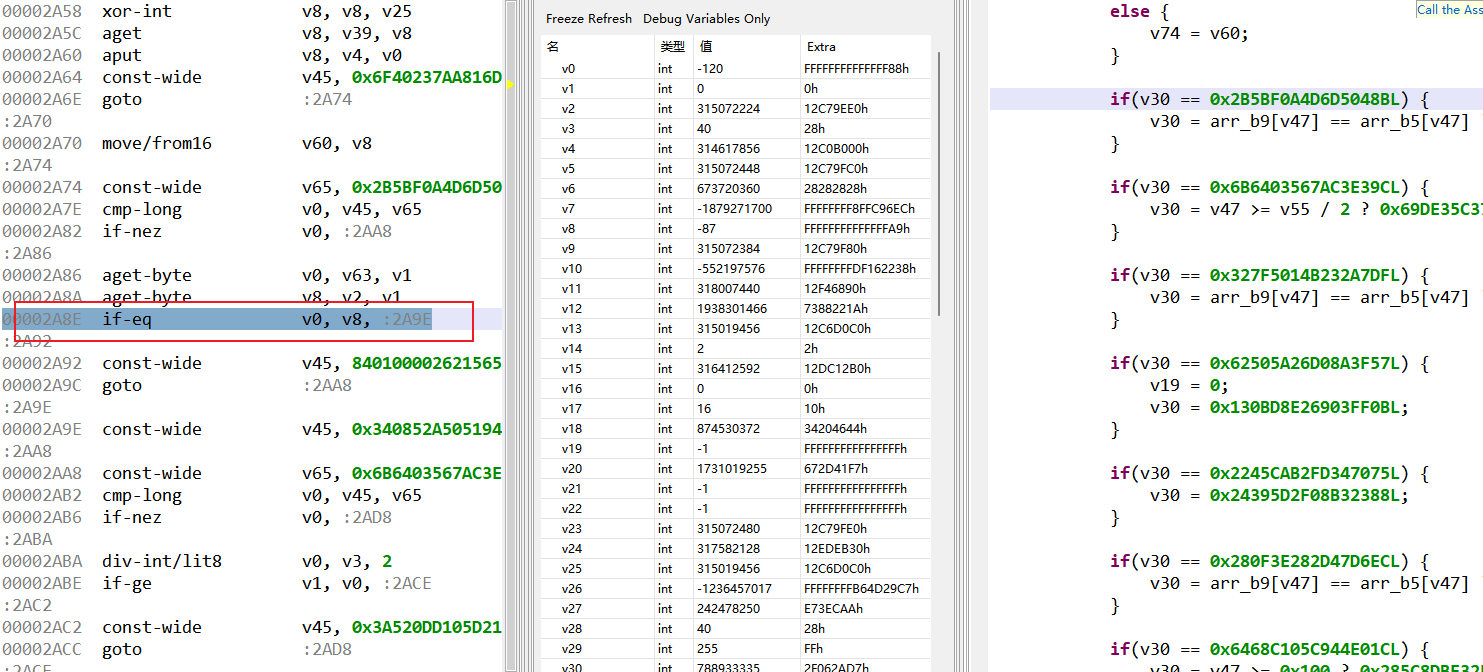Click the Call the Ass tooltip link
The image size is (1483, 672).
pyautogui.click(x=1449, y=9)
